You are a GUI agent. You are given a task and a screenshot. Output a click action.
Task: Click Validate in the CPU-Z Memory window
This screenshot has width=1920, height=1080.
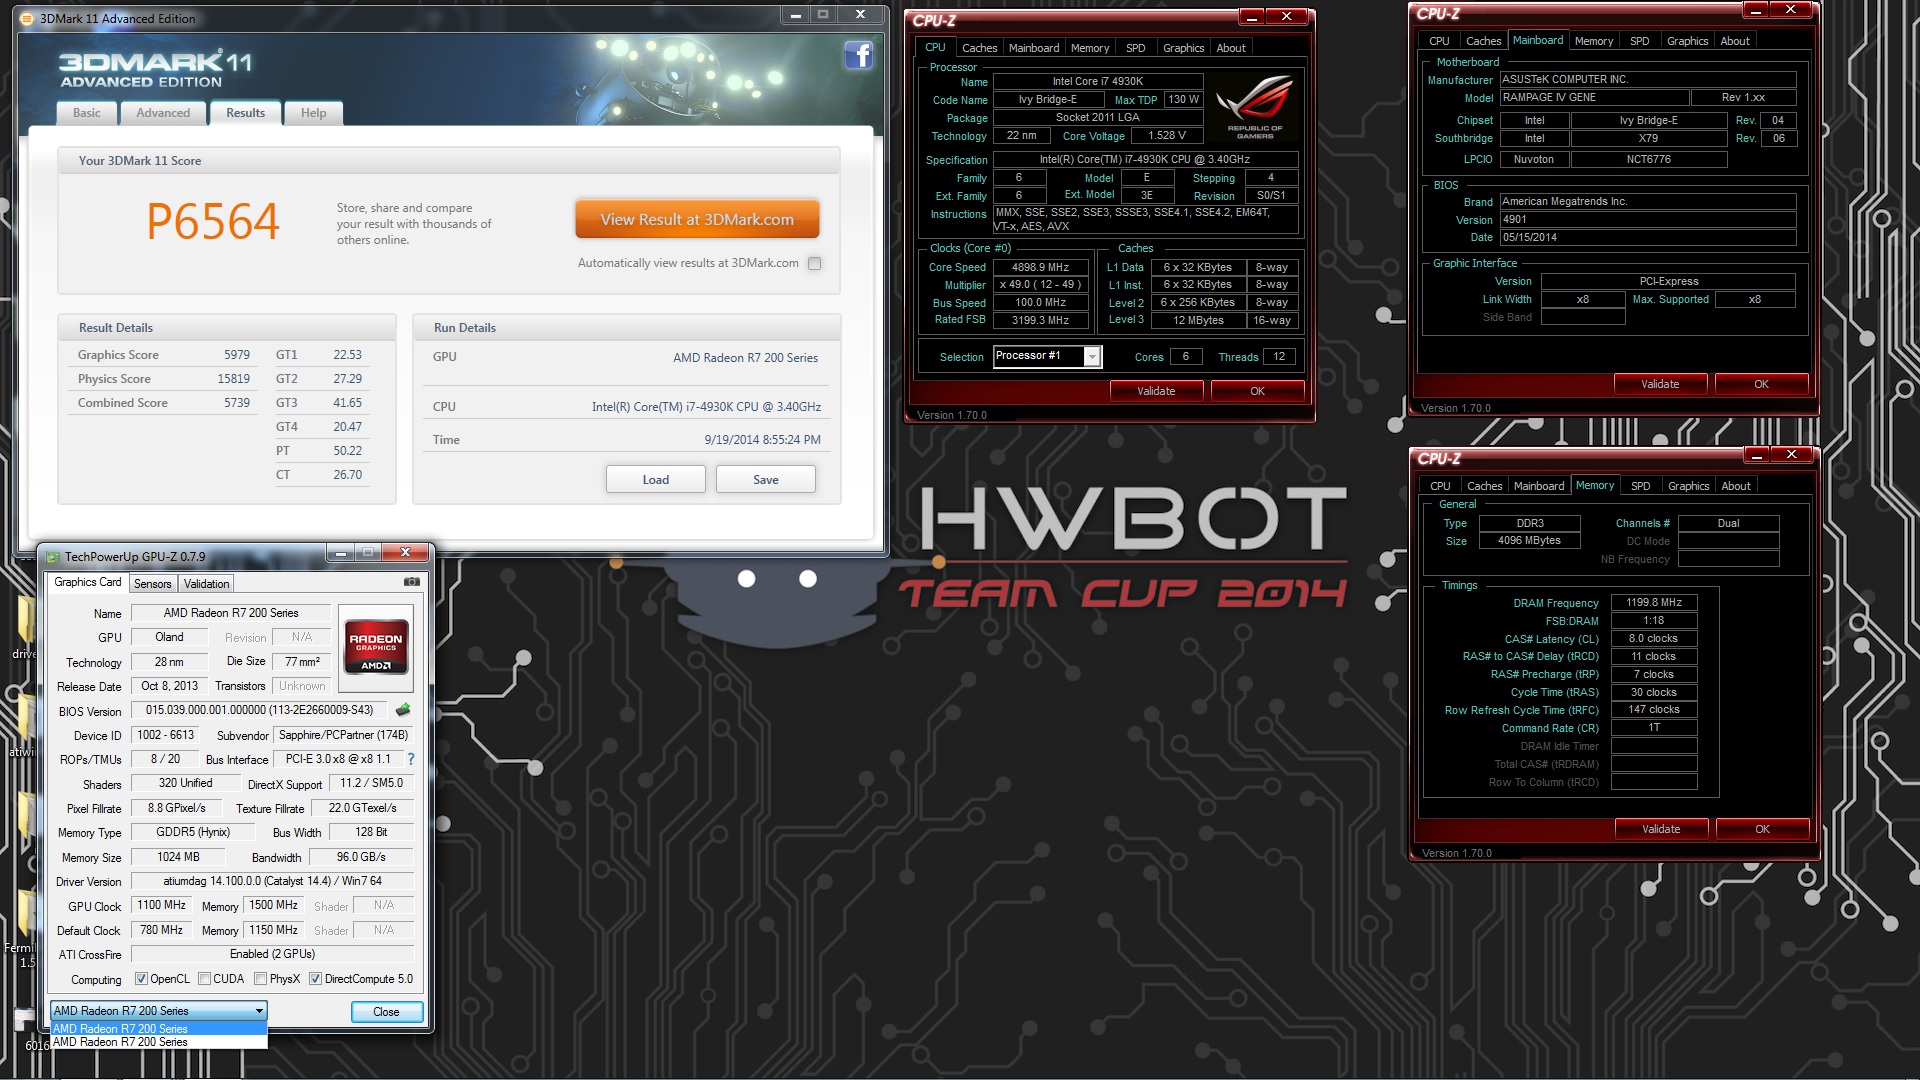tap(1661, 829)
